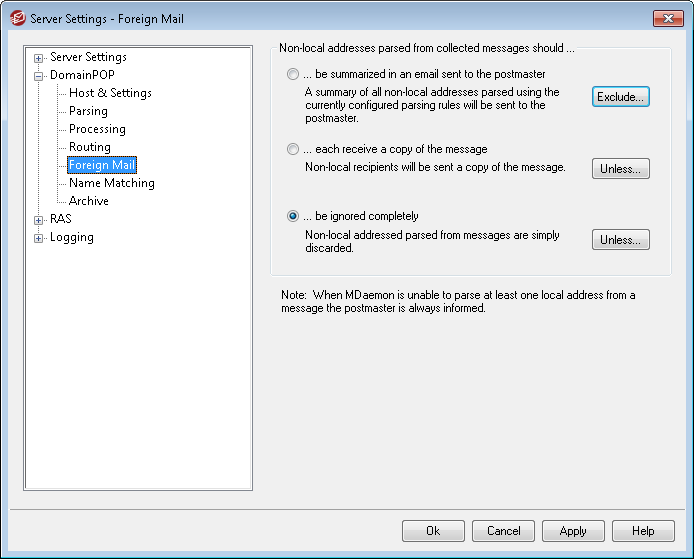Screen dimensions: 694x559
Task: Select 'each receive a copy' radio option
Action: tap(293, 149)
